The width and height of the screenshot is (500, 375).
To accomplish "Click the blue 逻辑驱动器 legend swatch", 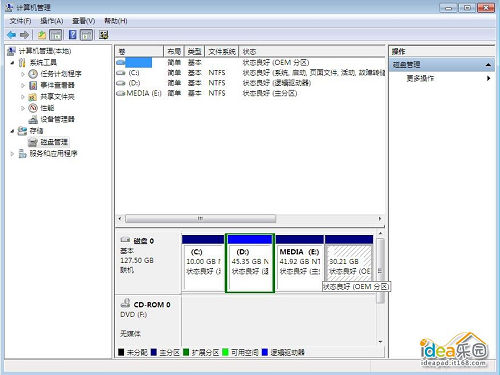I will pos(265,352).
